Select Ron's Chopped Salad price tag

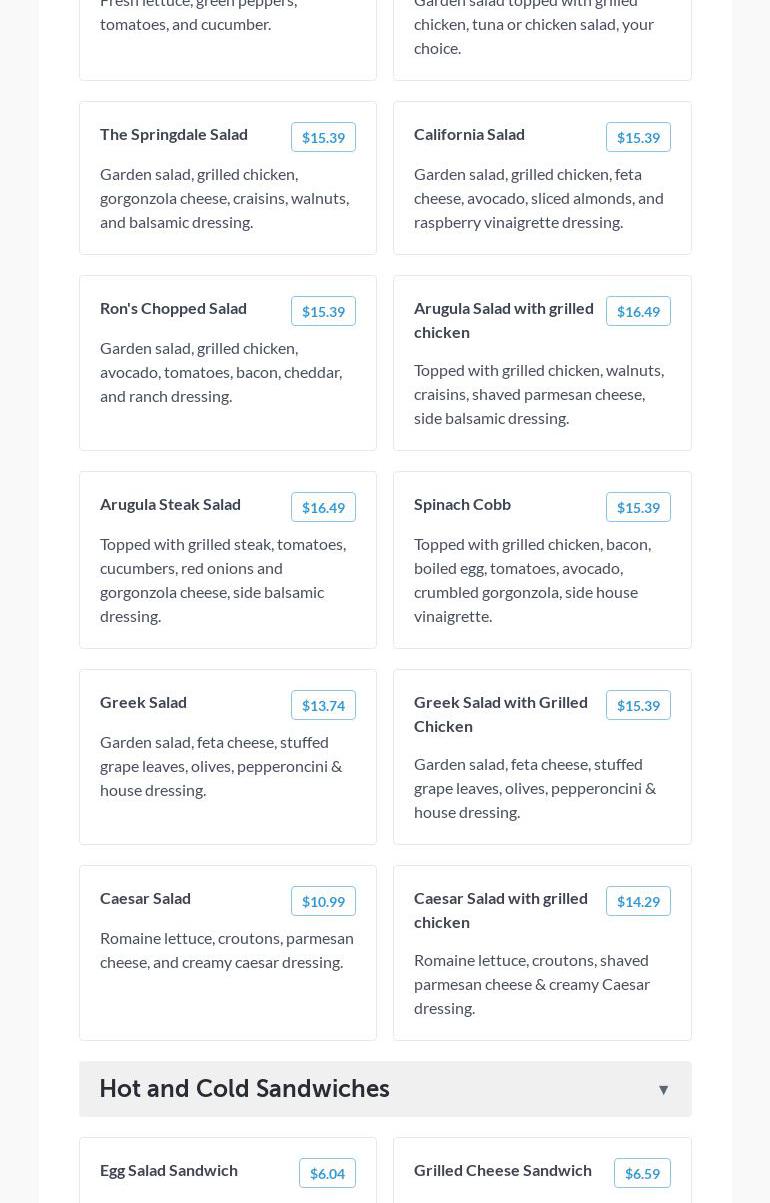[x=323, y=312]
